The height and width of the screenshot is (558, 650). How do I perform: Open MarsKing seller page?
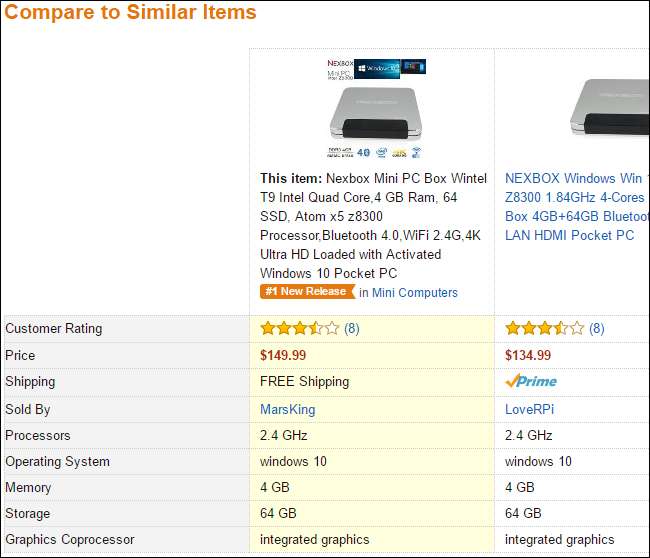pos(287,409)
